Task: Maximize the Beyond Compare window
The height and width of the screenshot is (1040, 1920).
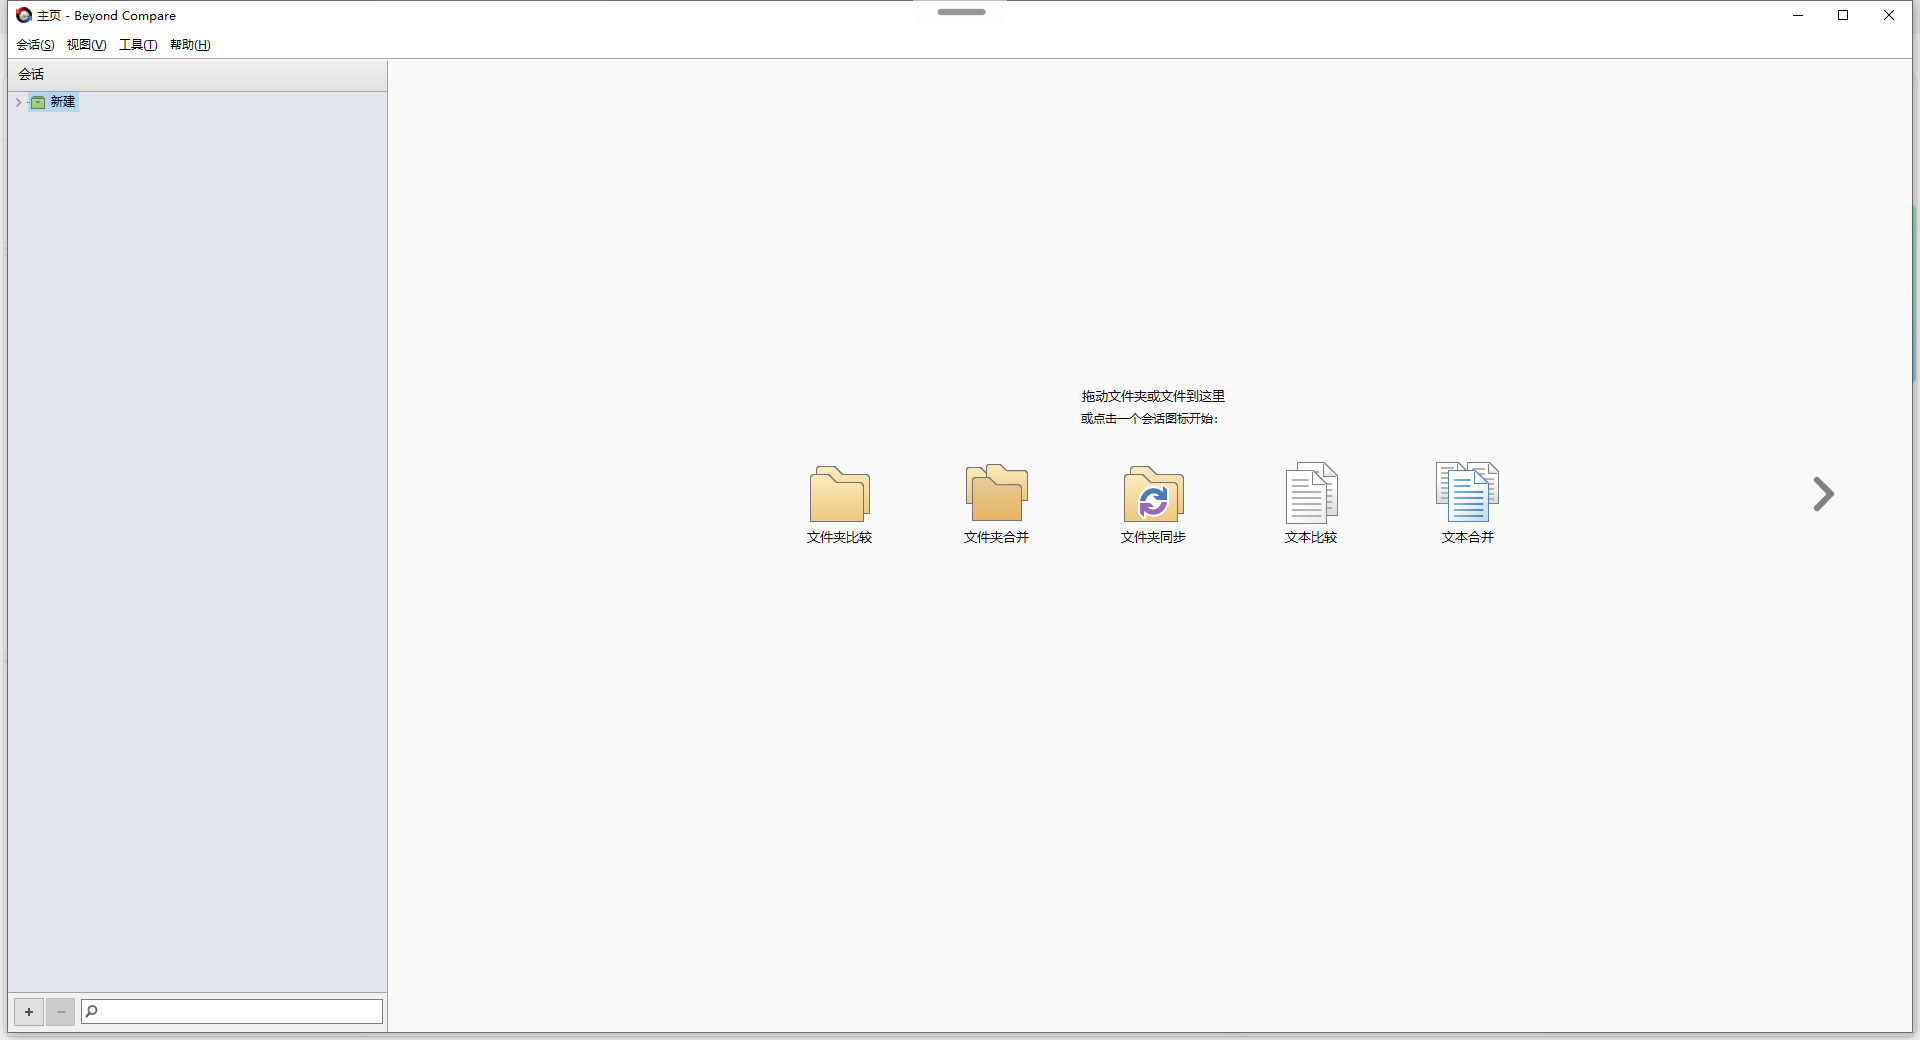Action: (1843, 15)
